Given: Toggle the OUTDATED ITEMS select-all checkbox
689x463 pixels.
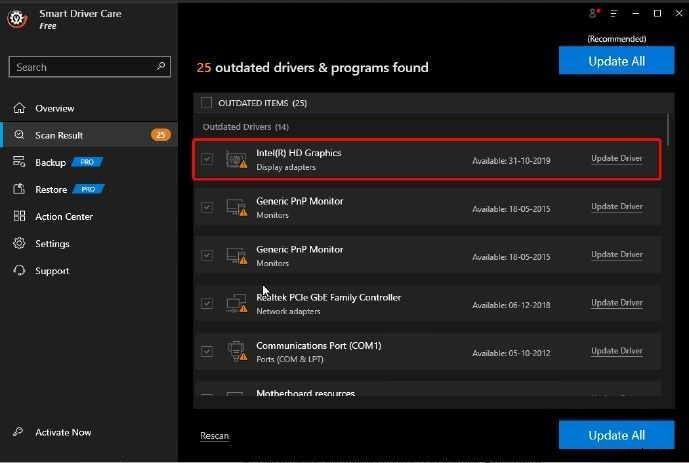Looking at the screenshot, I should click(x=206, y=103).
